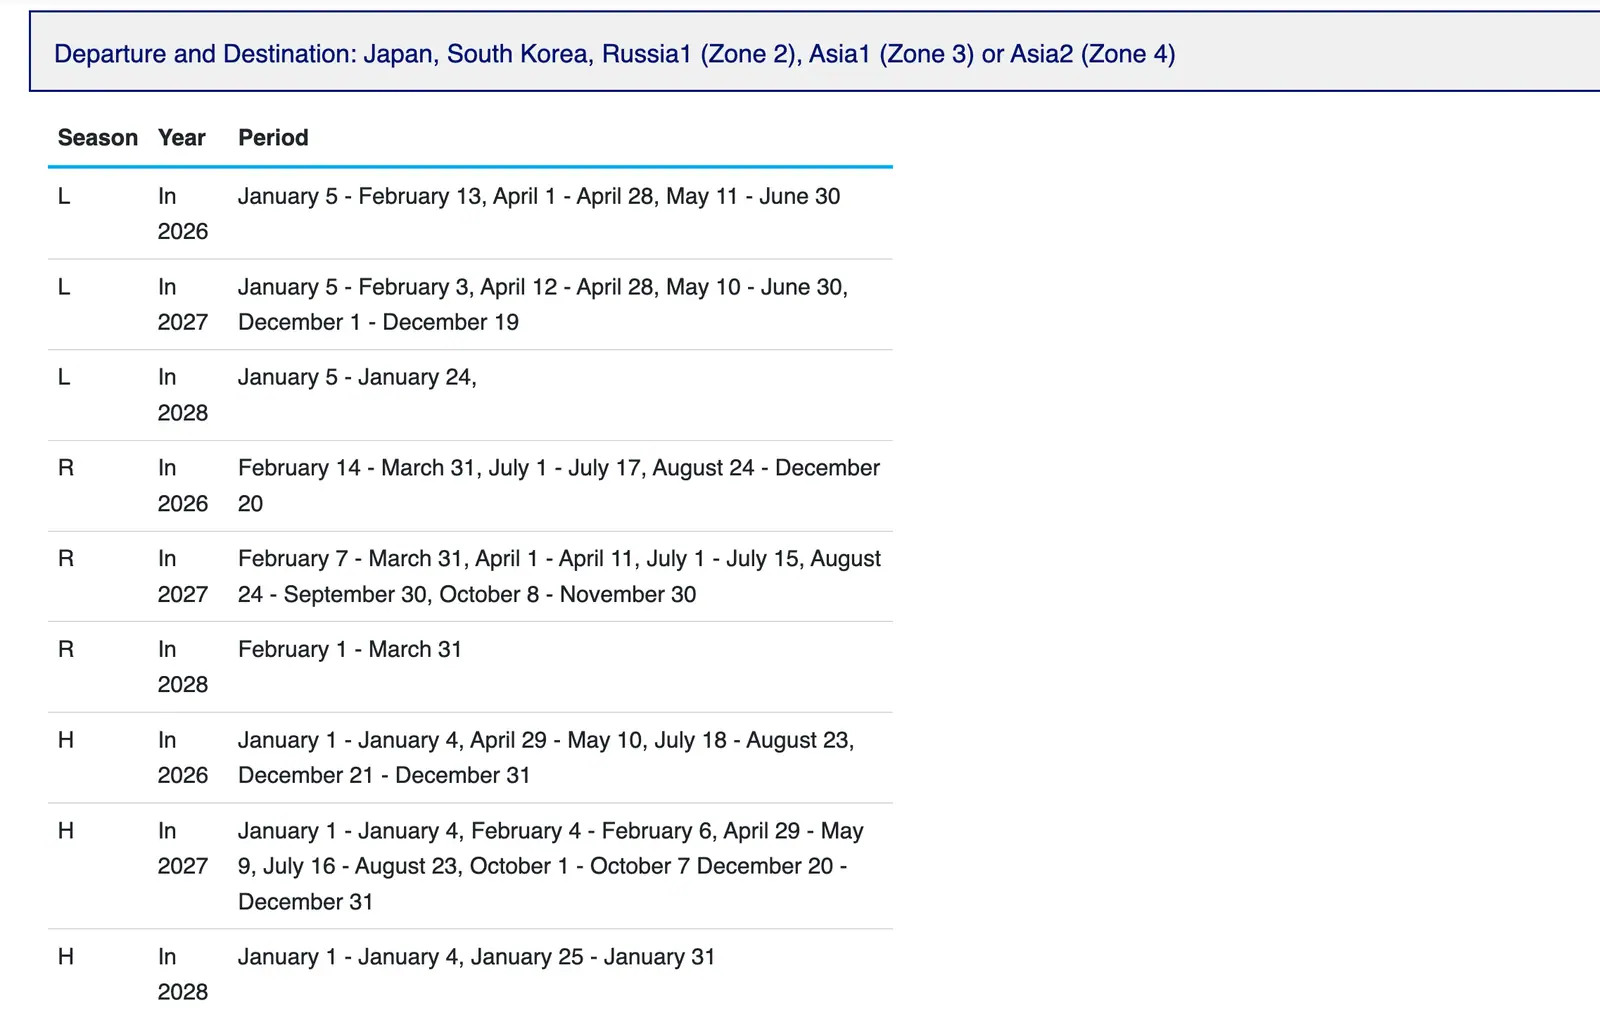
Task: Click period January 5 - February 13 row
Action: pyautogui.click(x=539, y=197)
